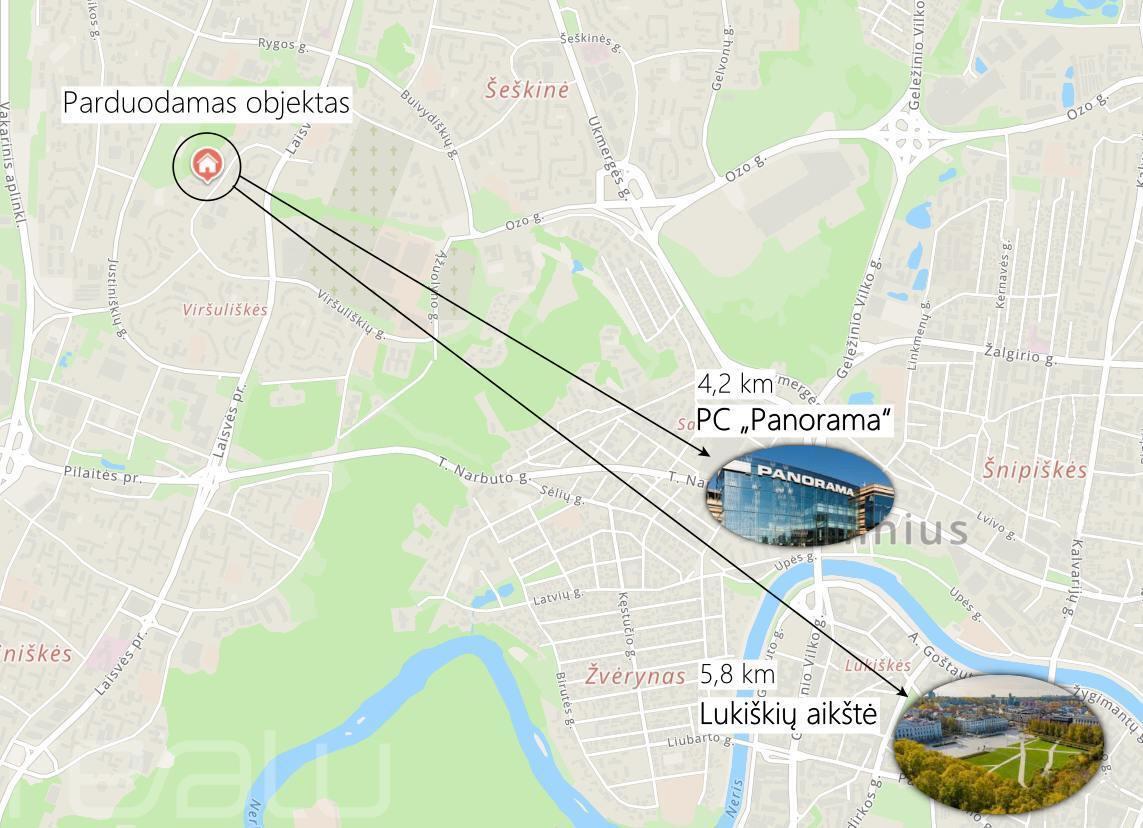
Task: Select the 5,8 km distance label
Action: [x=737, y=674]
